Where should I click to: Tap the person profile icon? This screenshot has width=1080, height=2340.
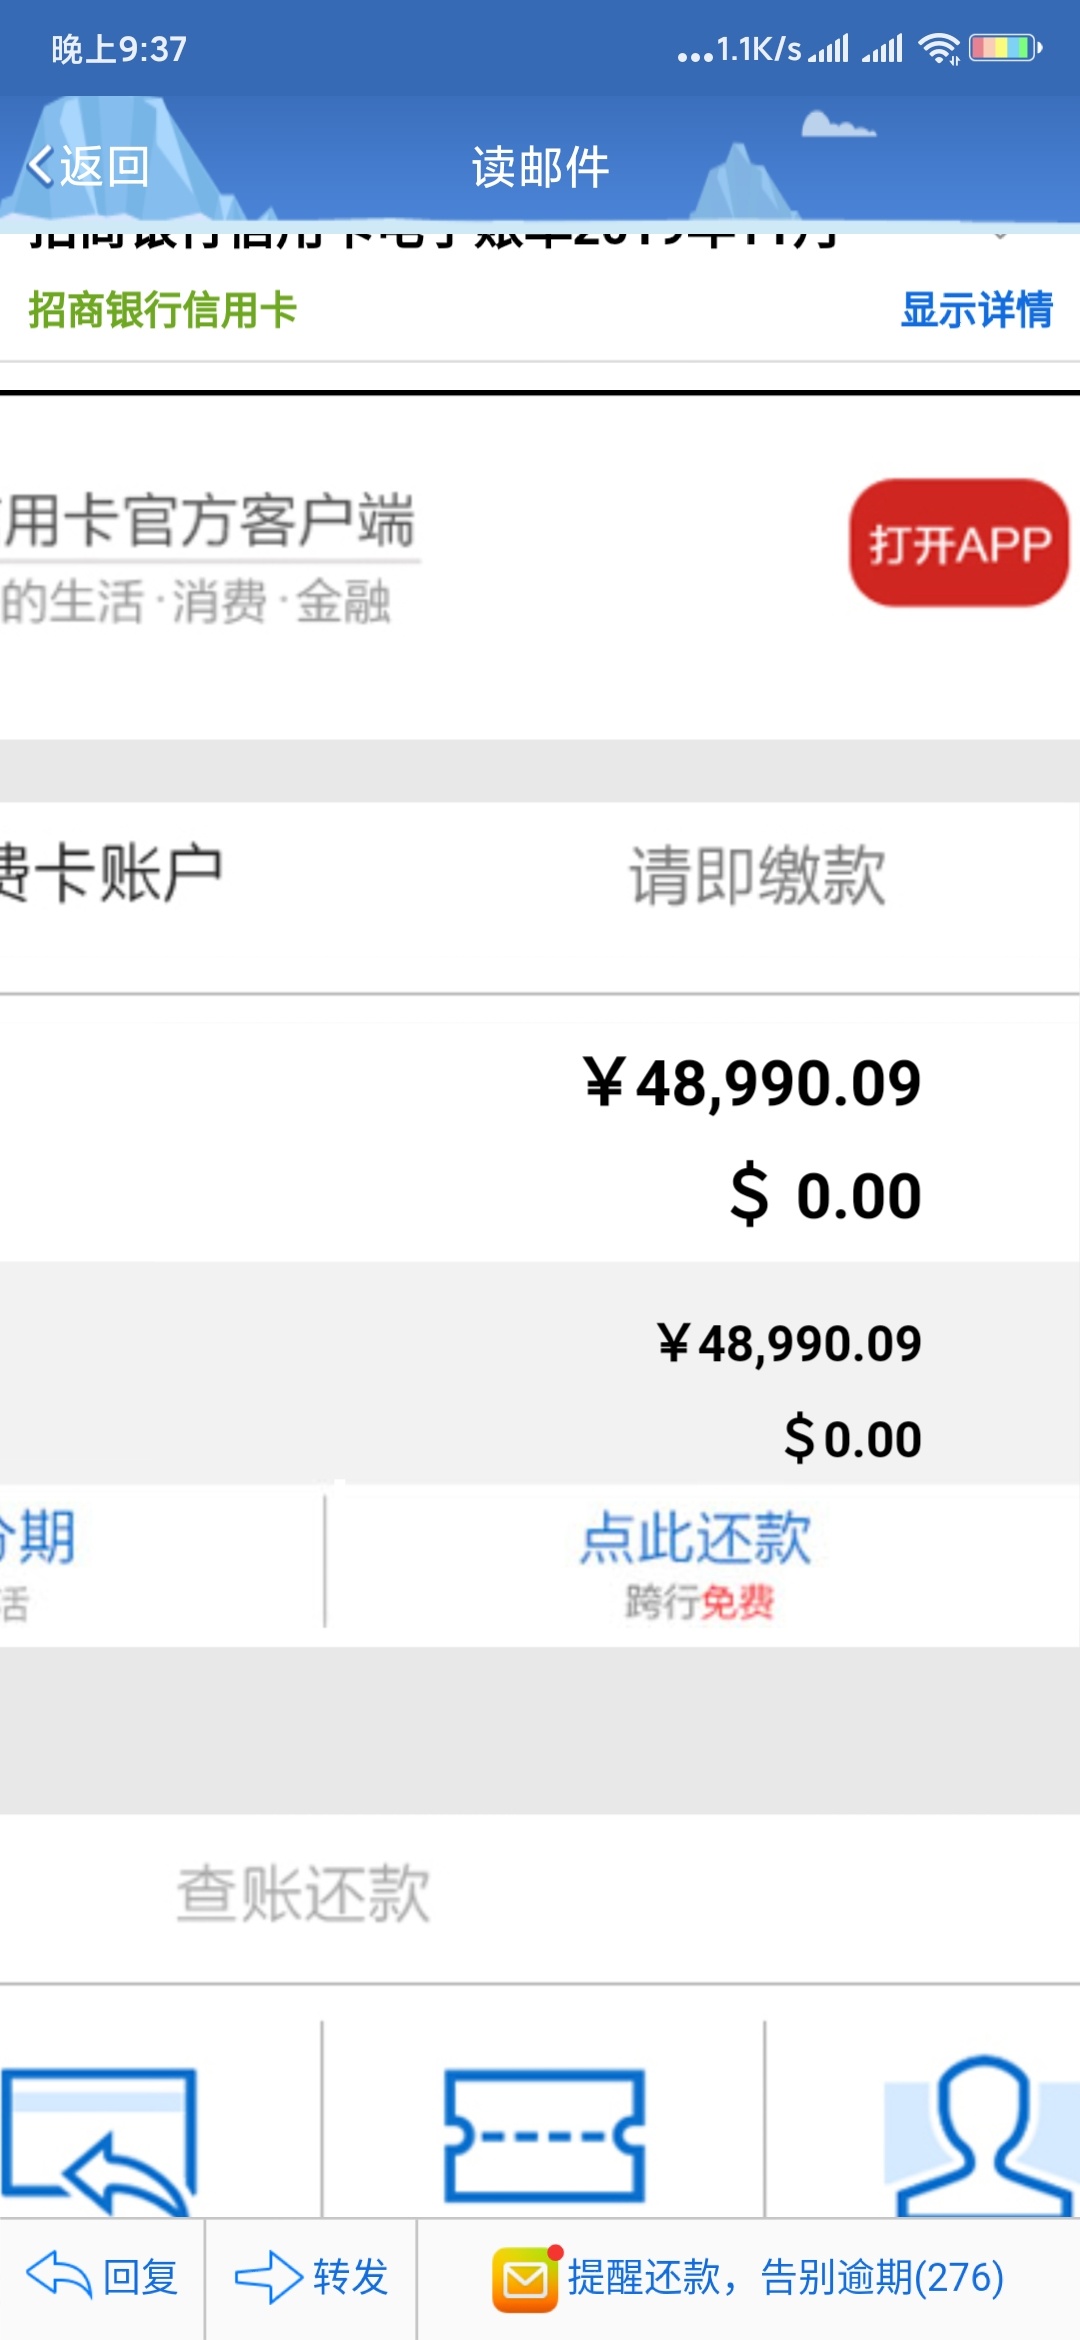(982, 2134)
